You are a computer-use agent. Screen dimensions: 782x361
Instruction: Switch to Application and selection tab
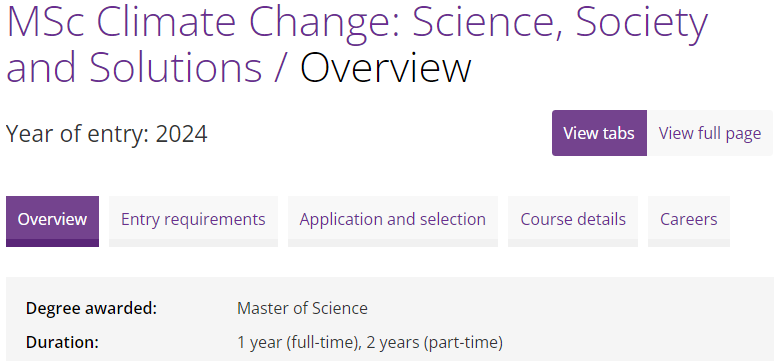pyautogui.click(x=392, y=221)
